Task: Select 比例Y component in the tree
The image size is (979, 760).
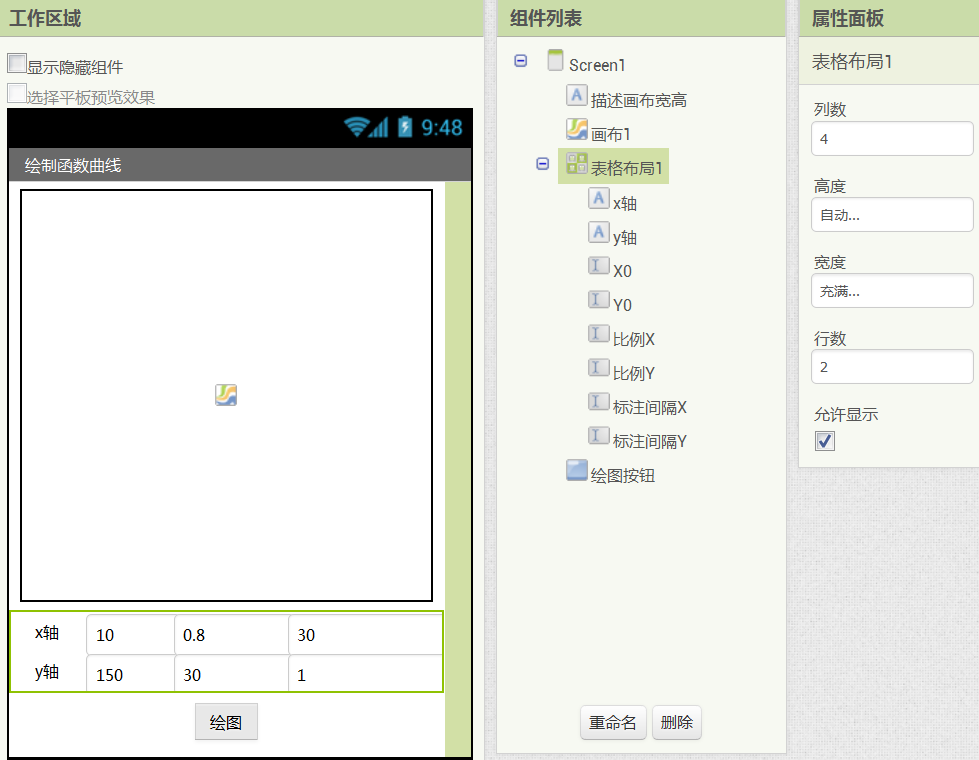Action: [634, 373]
